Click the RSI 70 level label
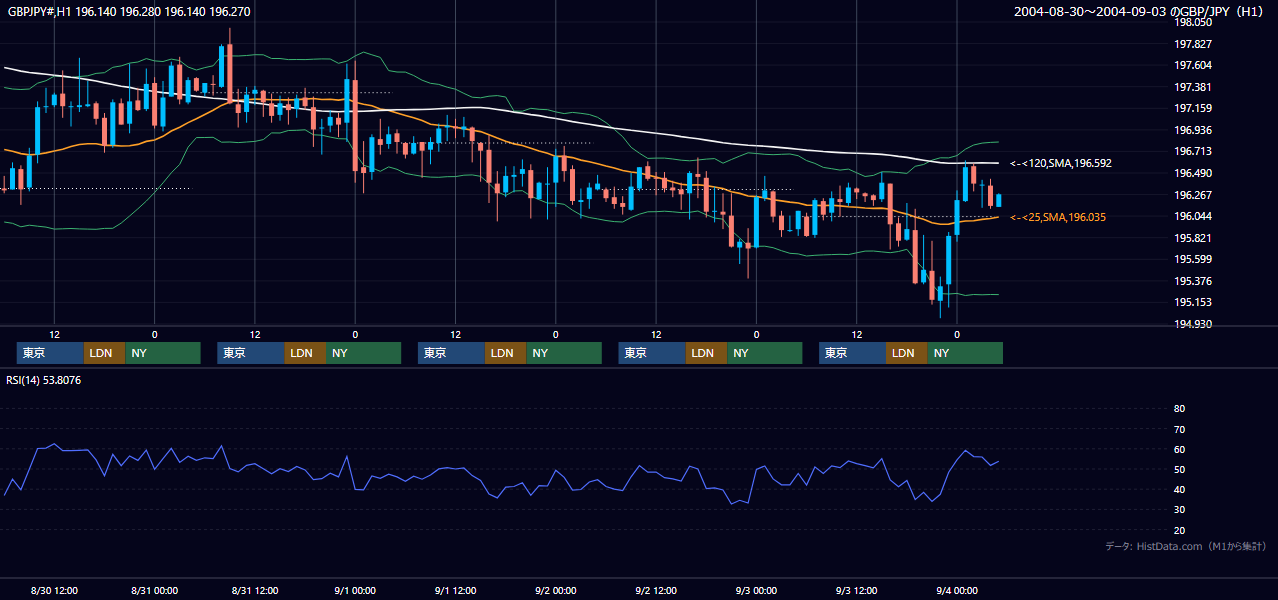 [1179, 429]
